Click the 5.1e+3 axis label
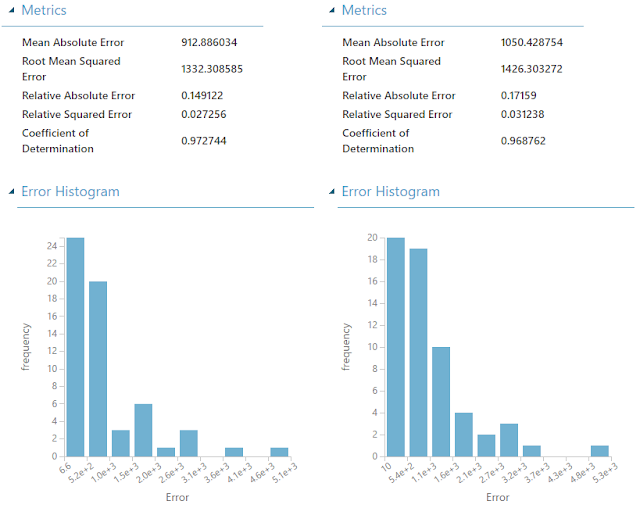This screenshot has width=640, height=508. coord(285,473)
